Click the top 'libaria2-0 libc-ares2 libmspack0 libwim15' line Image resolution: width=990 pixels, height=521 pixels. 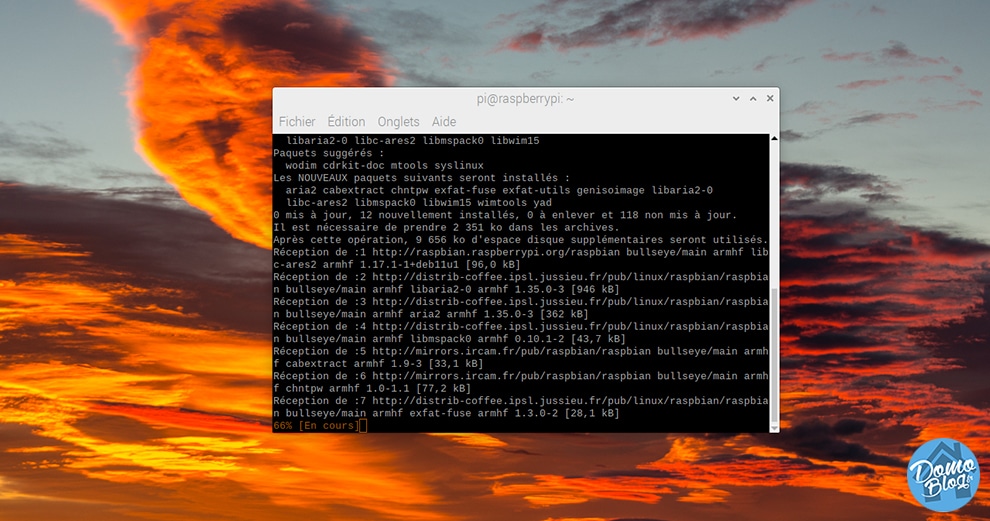[x=412, y=141]
